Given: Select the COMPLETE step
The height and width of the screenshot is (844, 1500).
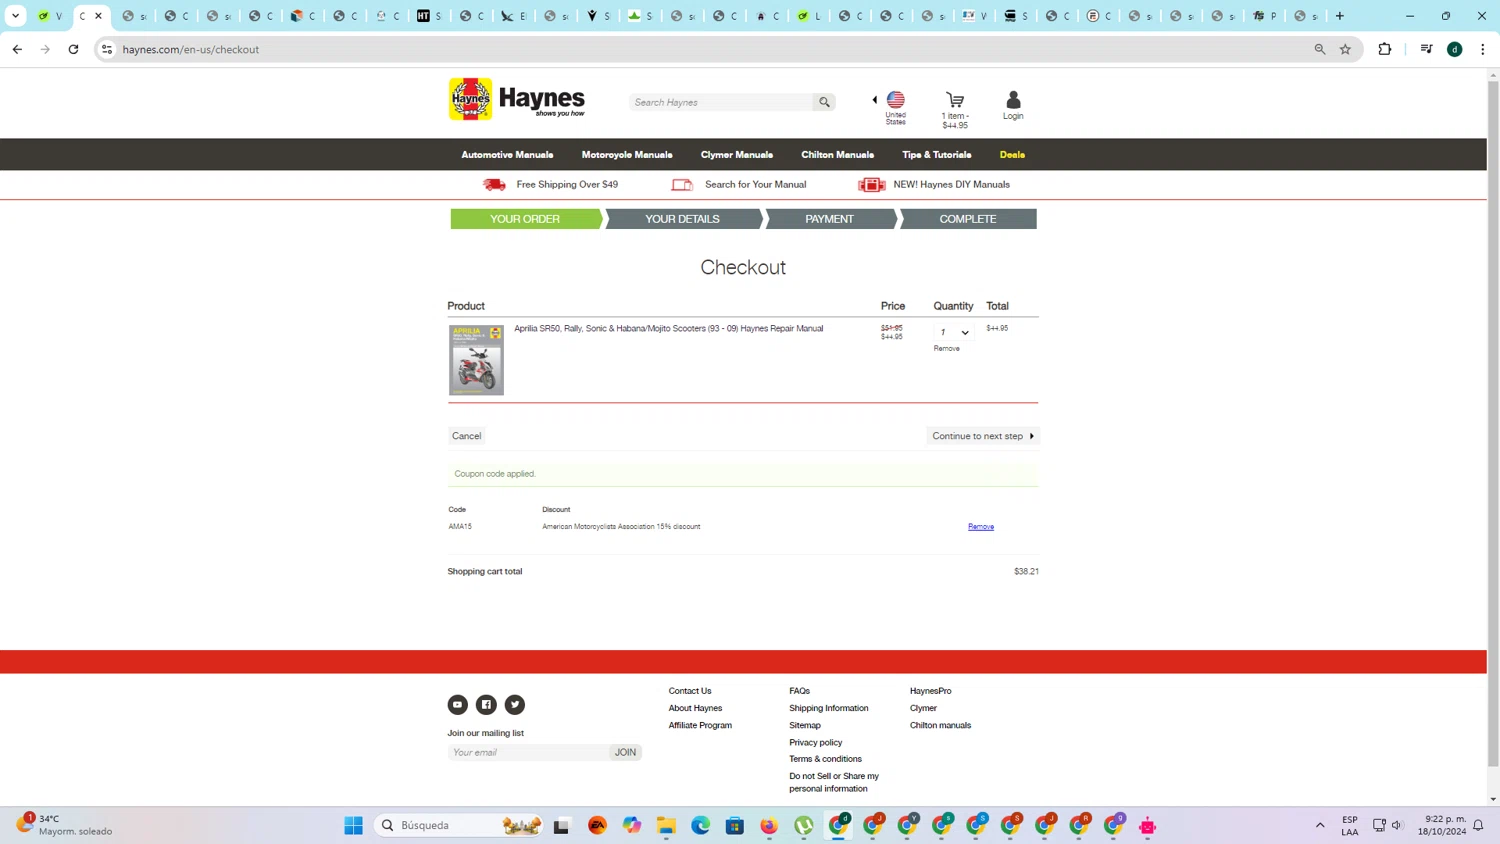Looking at the screenshot, I should point(967,219).
